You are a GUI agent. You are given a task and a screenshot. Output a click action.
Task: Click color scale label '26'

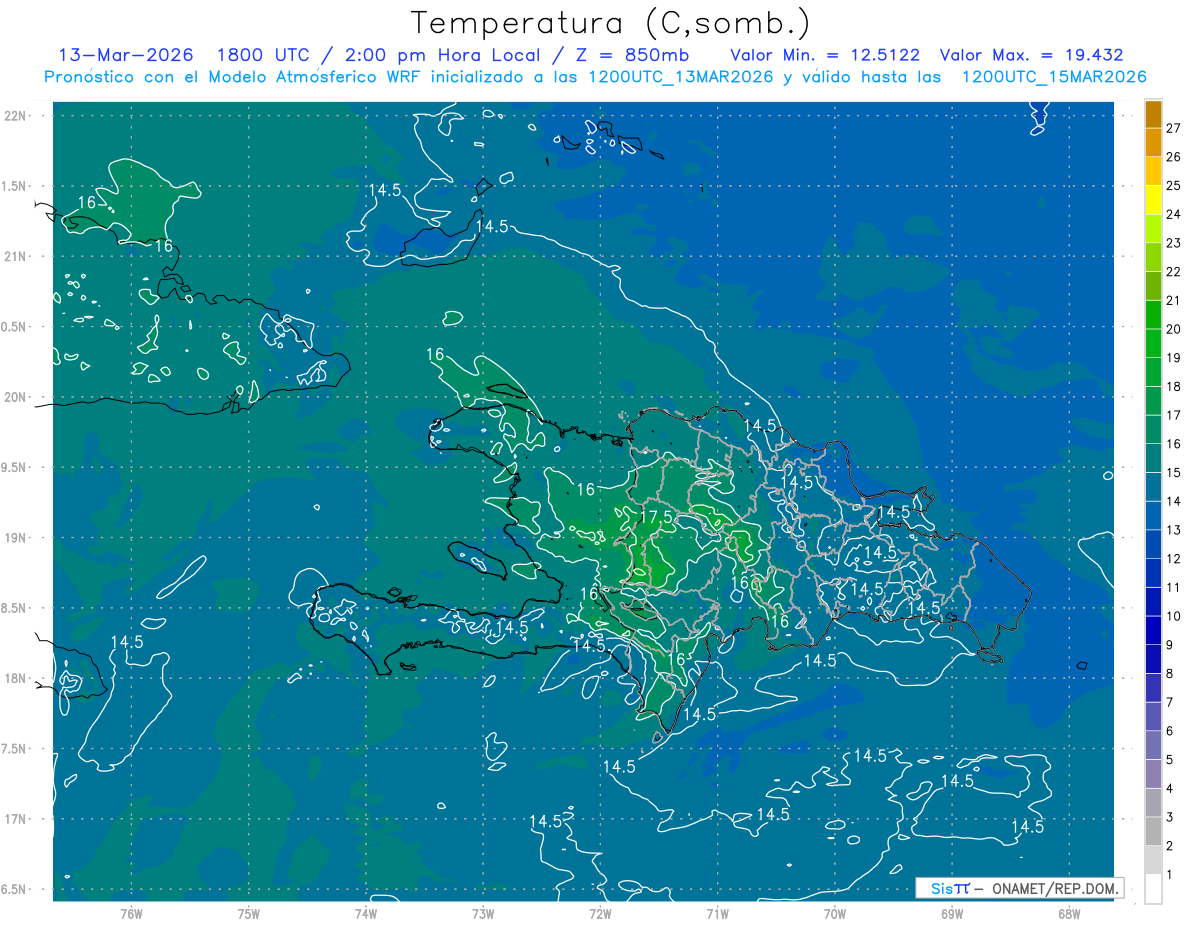tap(1174, 157)
